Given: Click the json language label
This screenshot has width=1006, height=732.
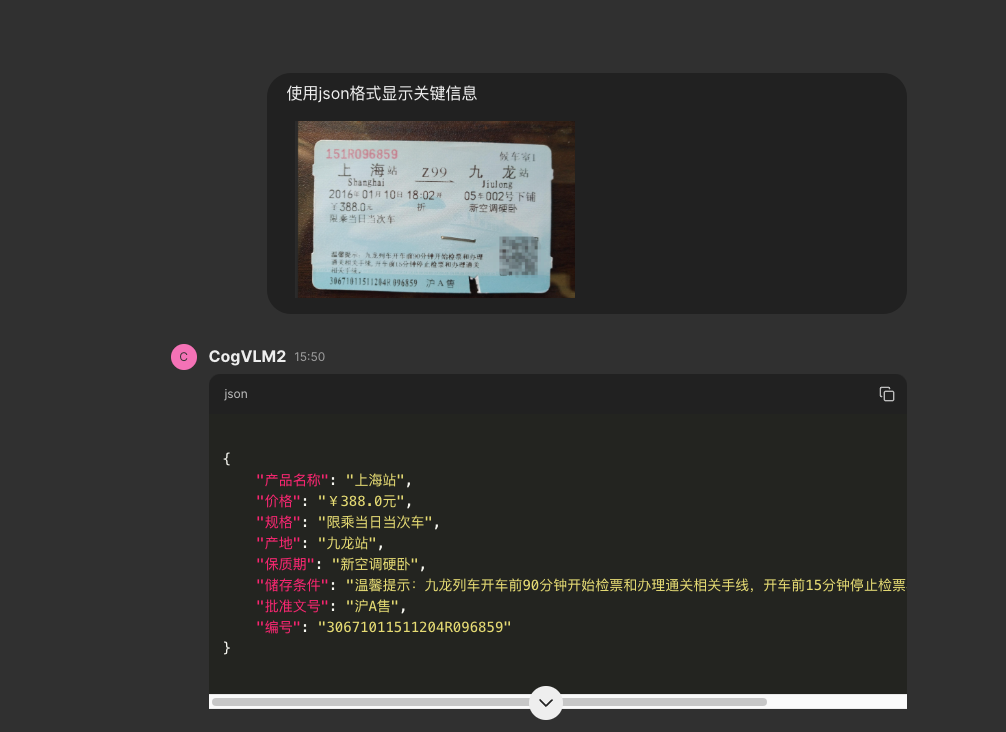Looking at the screenshot, I should [236, 394].
